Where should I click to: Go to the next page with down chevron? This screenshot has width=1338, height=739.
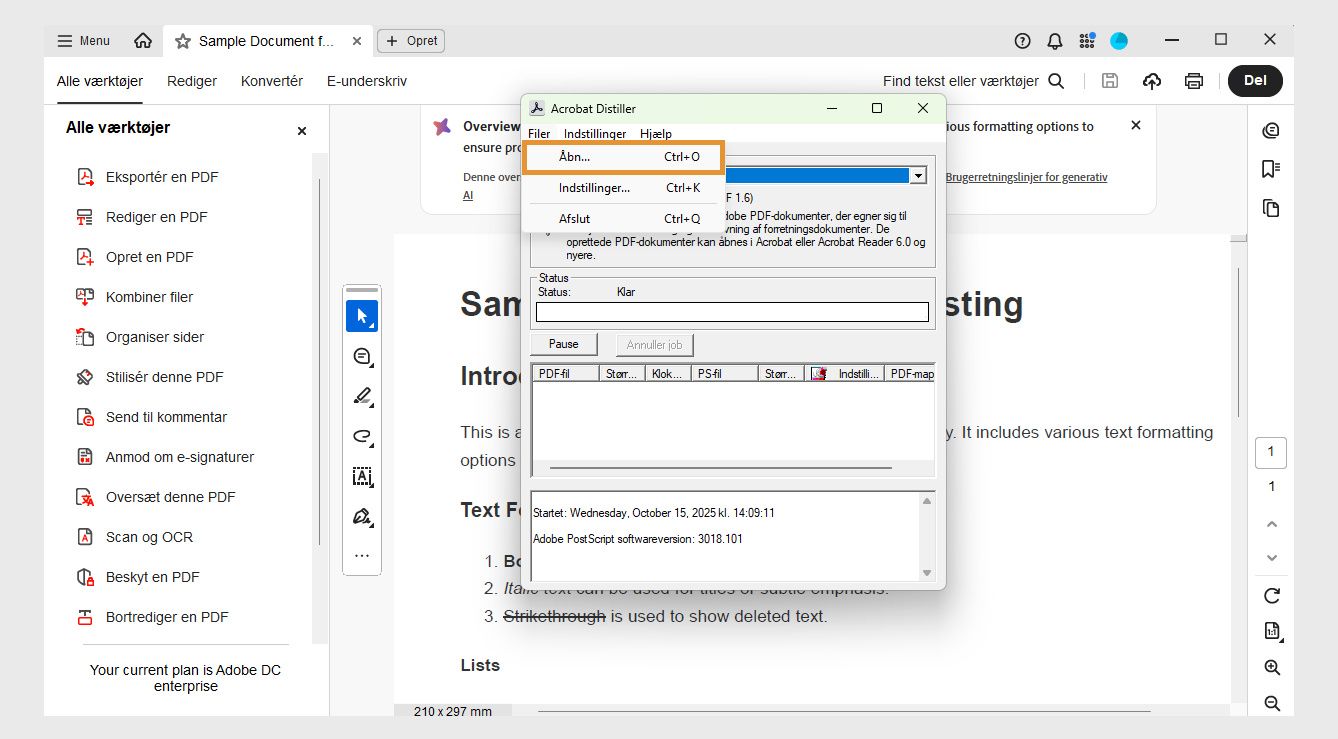point(1272,558)
